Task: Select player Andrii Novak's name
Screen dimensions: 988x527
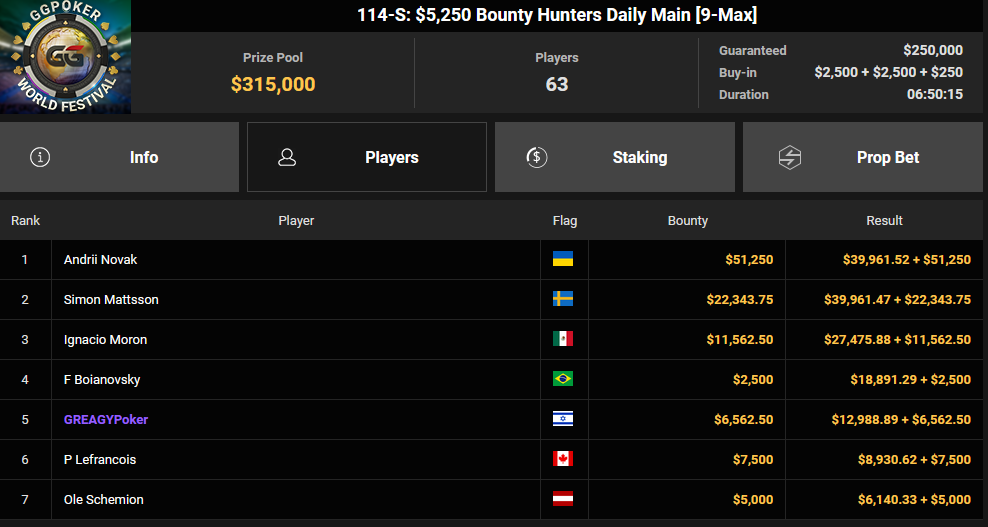Action: 100,260
